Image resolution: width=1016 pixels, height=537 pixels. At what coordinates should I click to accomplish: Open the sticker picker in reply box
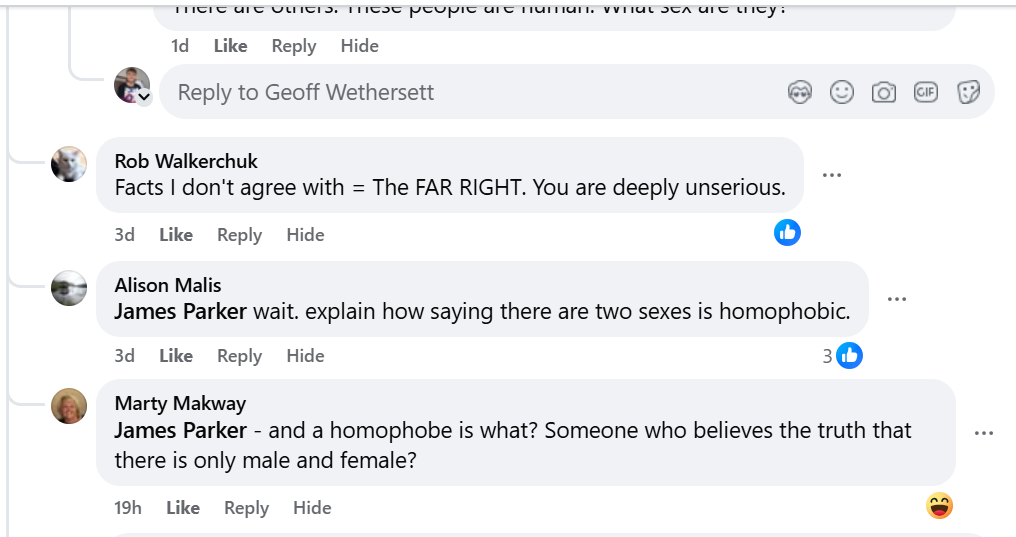[968, 93]
